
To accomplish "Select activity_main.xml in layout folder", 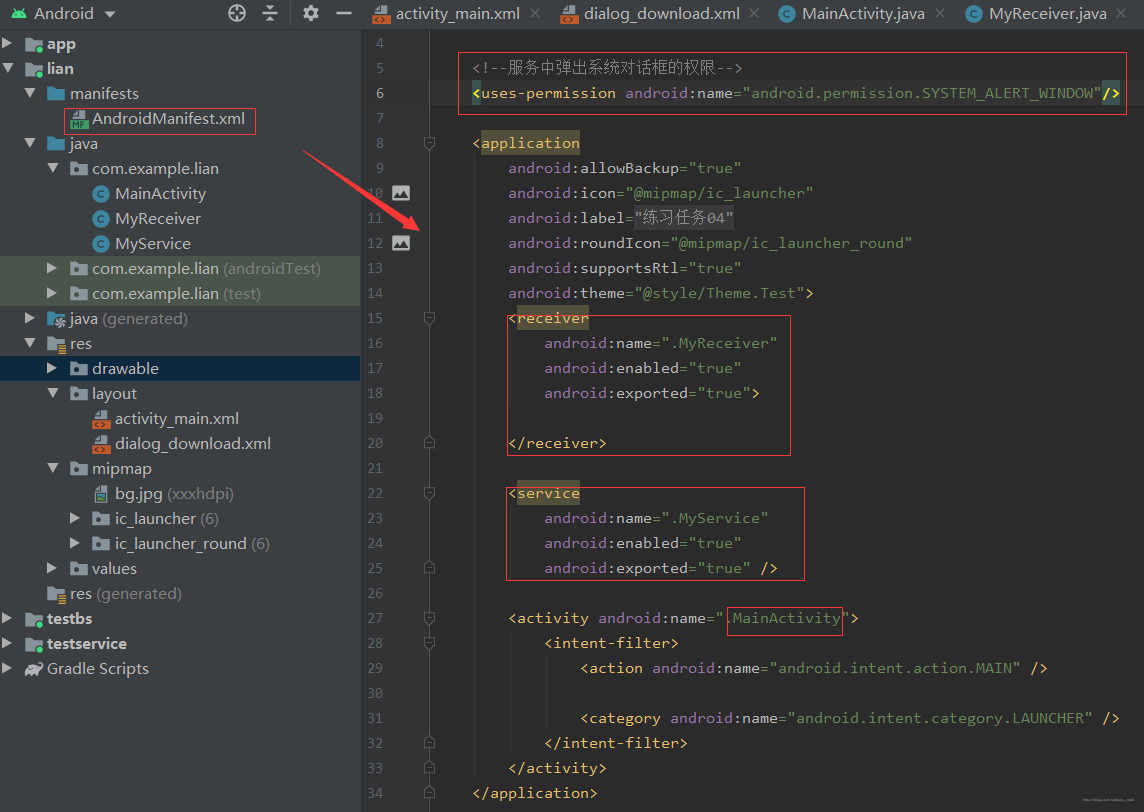I will 177,418.
